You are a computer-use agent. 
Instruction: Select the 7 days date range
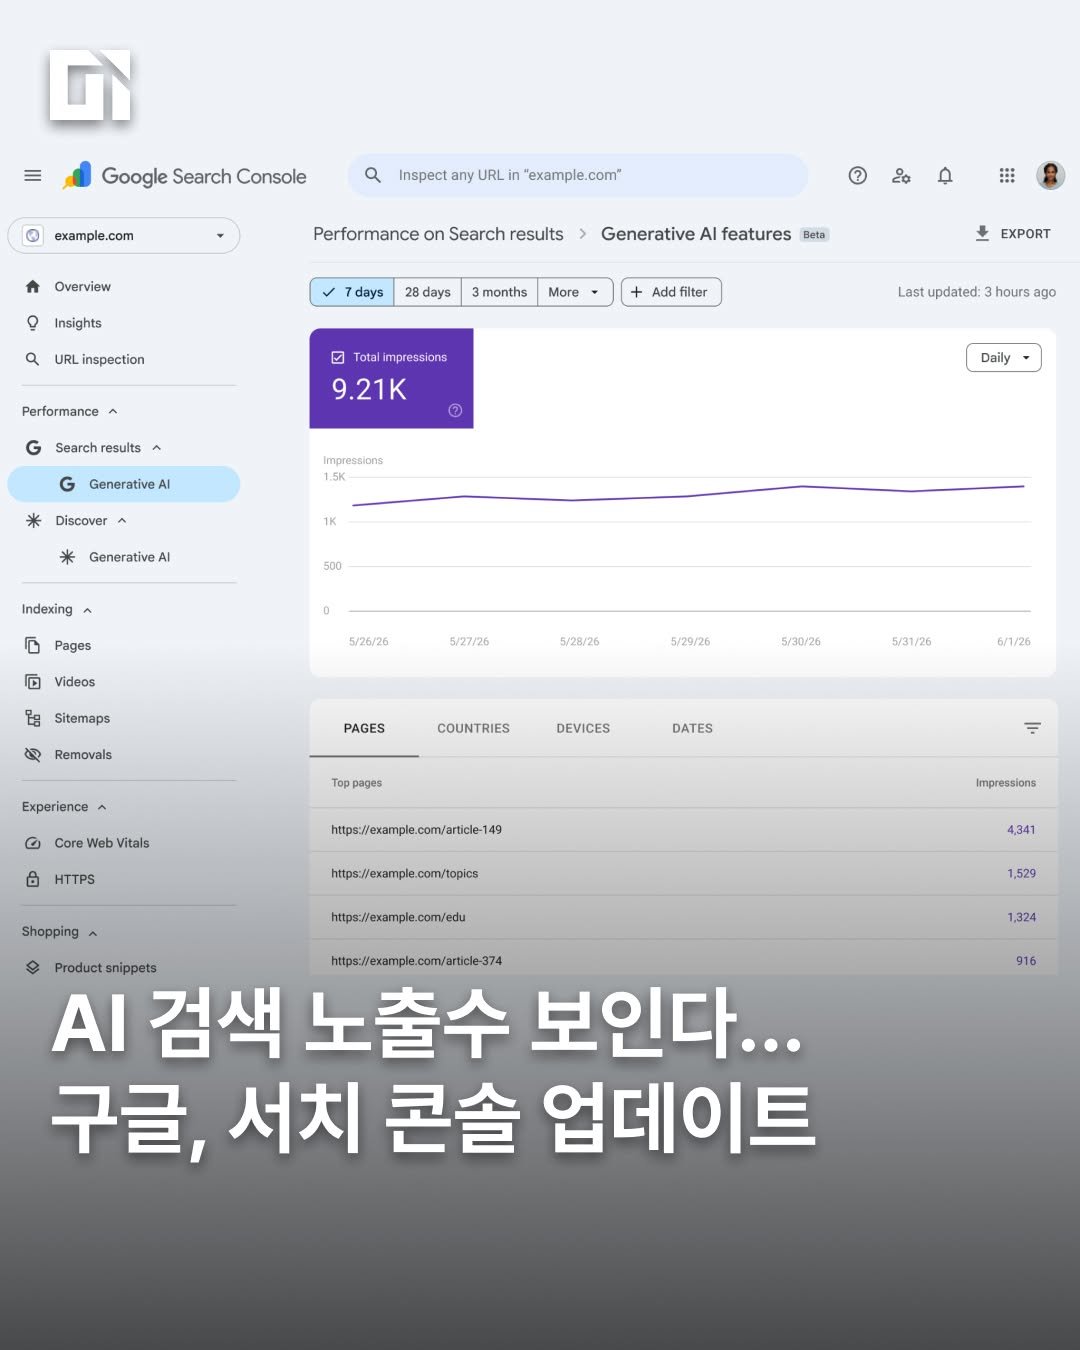click(352, 292)
